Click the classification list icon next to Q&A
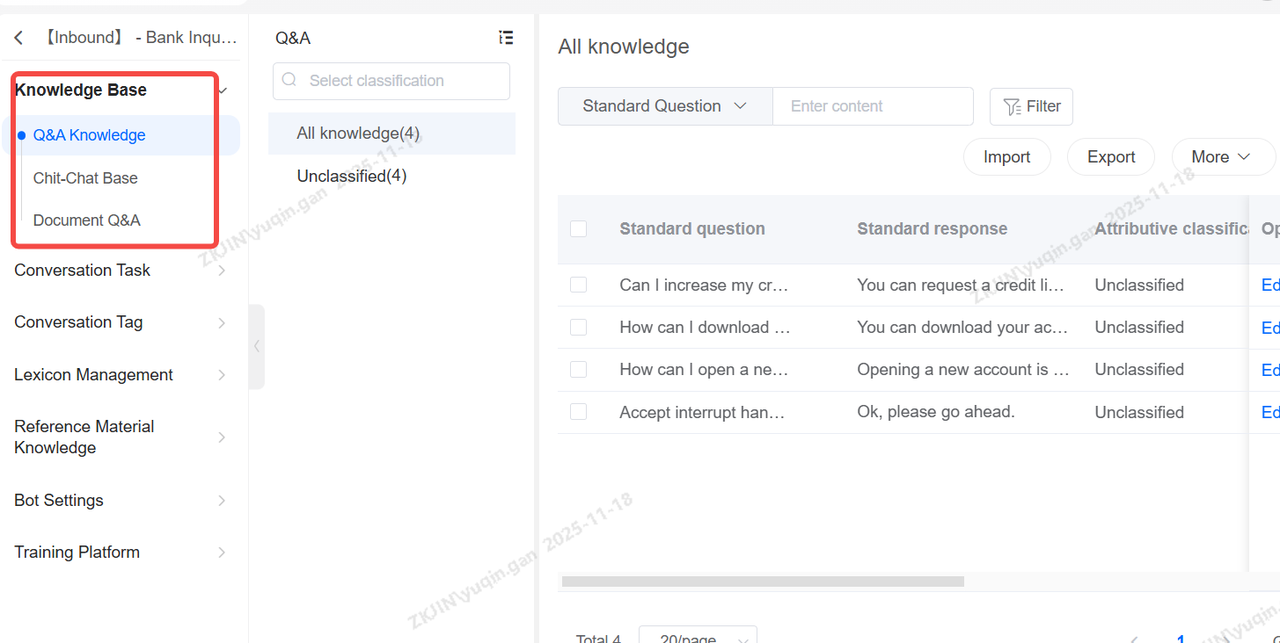This screenshot has height=643, width=1280. pyautogui.click(x=506, y=38)
